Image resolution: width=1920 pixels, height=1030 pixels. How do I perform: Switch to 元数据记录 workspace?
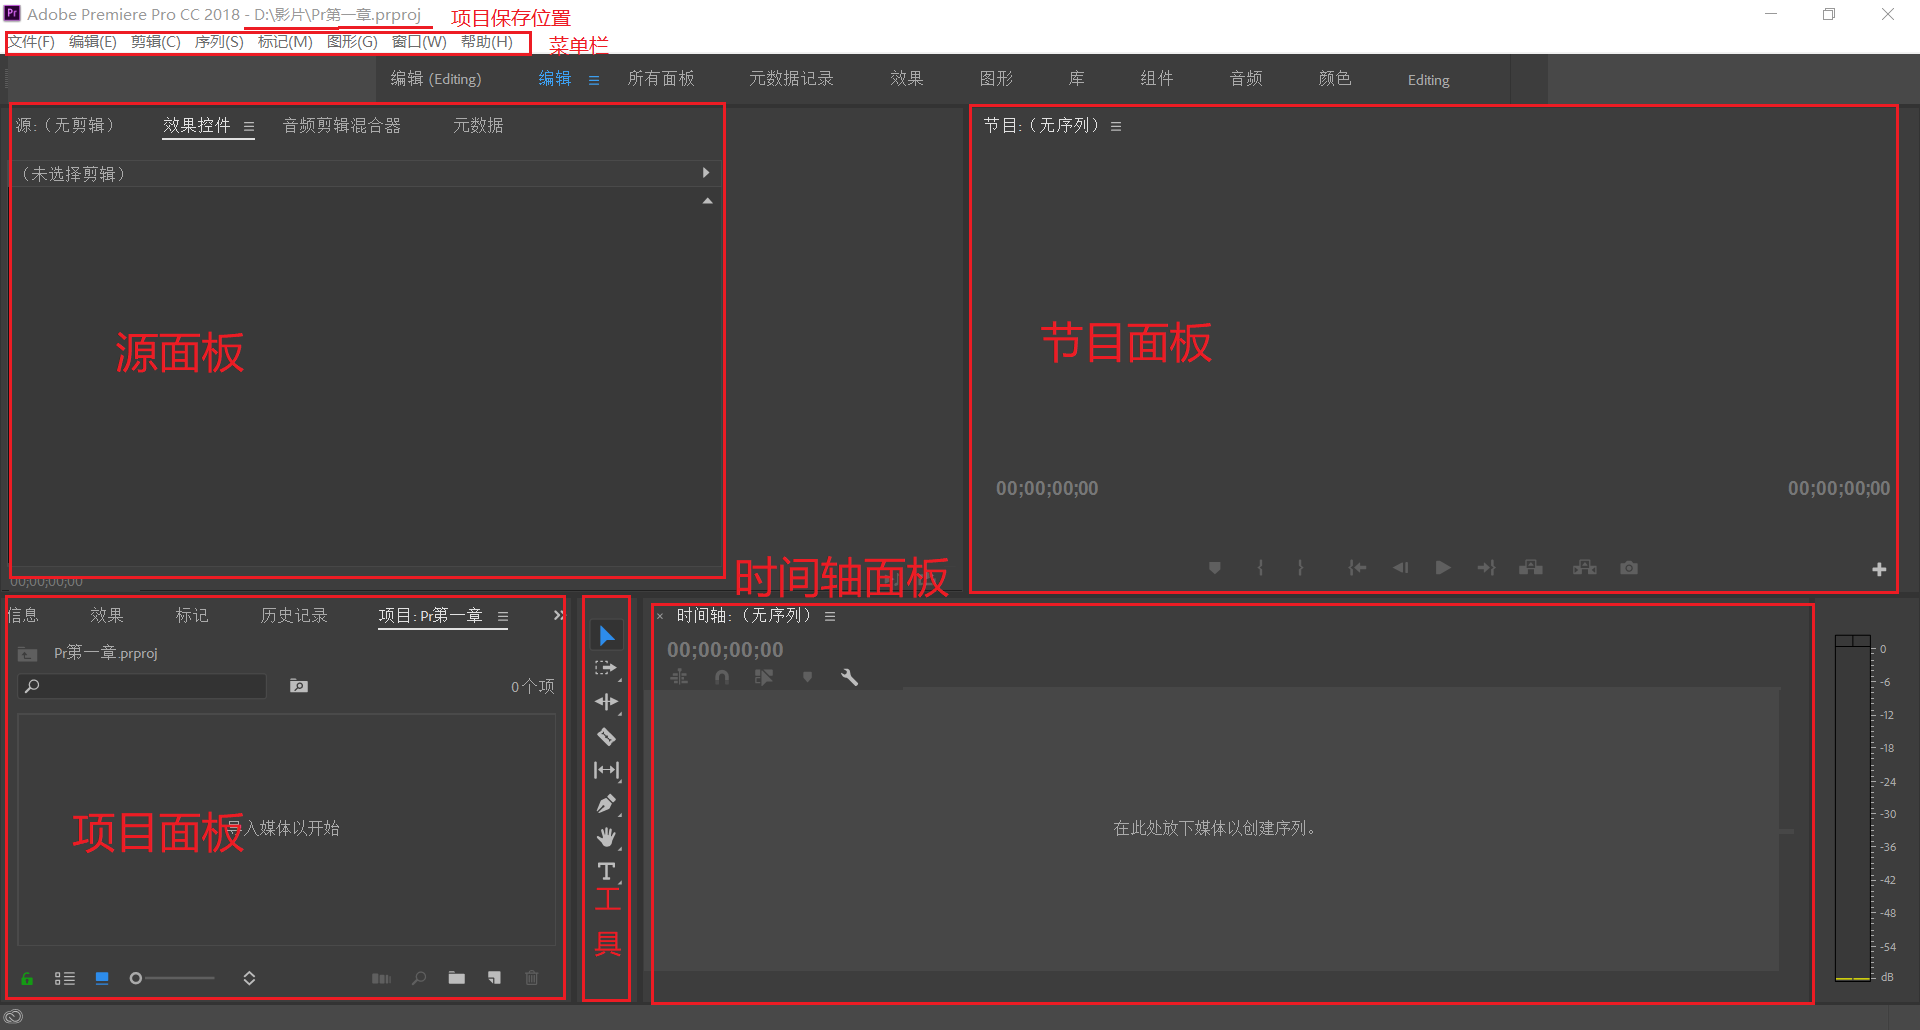791,79
